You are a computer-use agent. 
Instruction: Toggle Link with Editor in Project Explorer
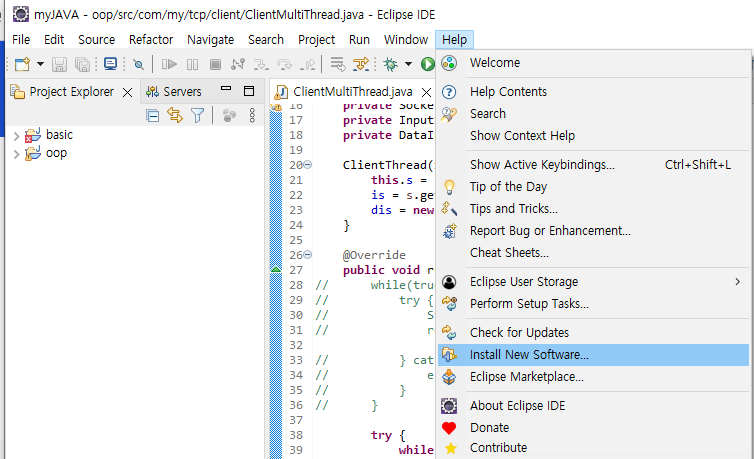175,115
